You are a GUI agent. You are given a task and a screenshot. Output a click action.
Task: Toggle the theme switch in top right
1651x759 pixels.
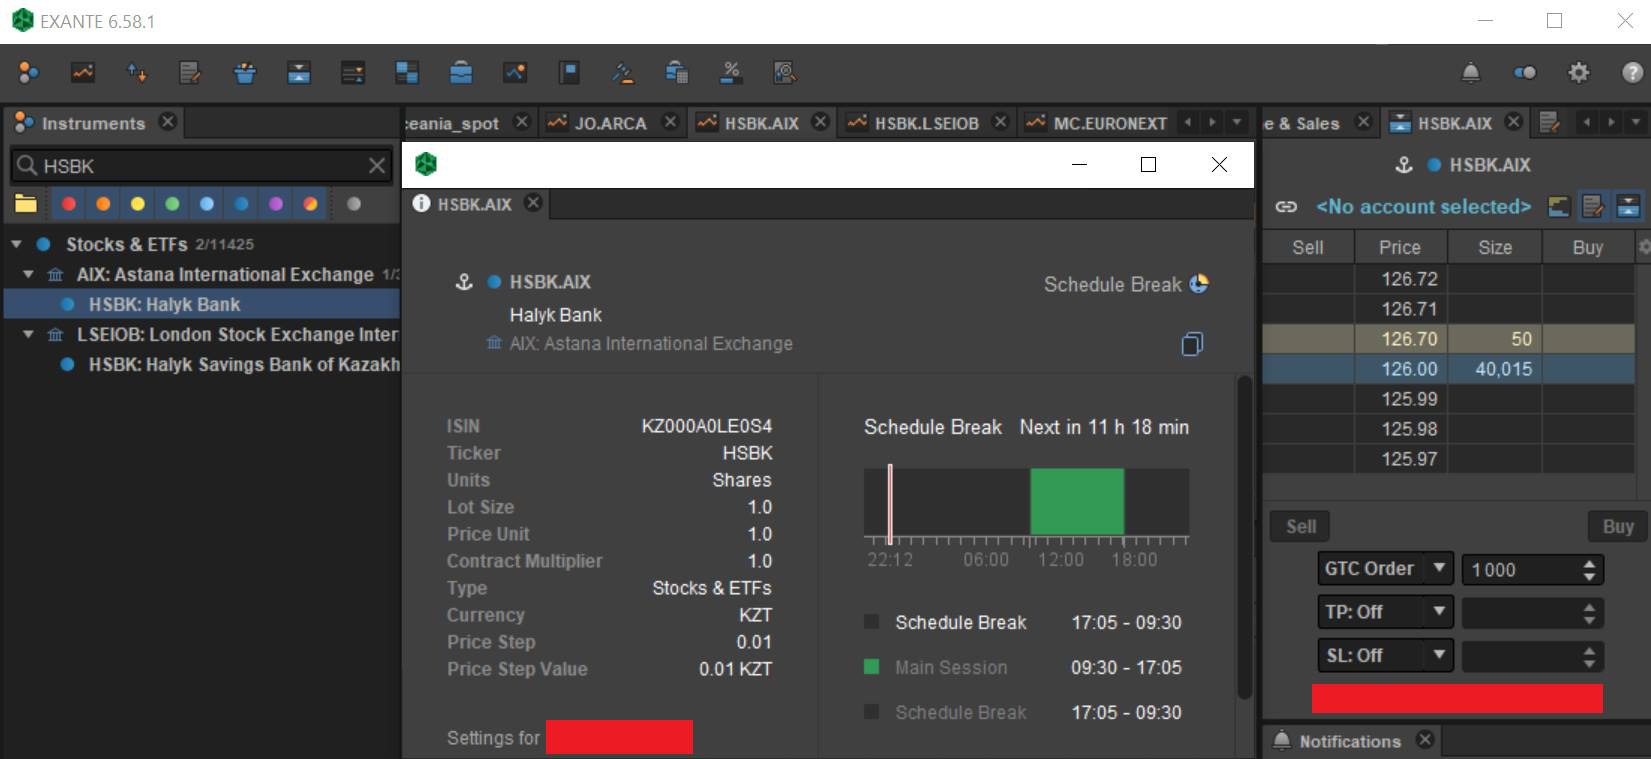[1525, 72]
